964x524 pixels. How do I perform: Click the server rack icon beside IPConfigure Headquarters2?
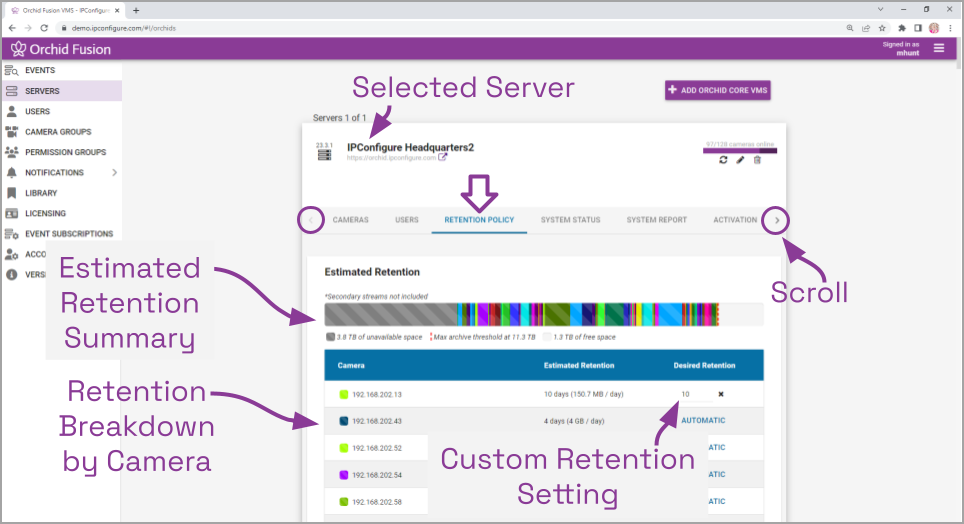324,155
